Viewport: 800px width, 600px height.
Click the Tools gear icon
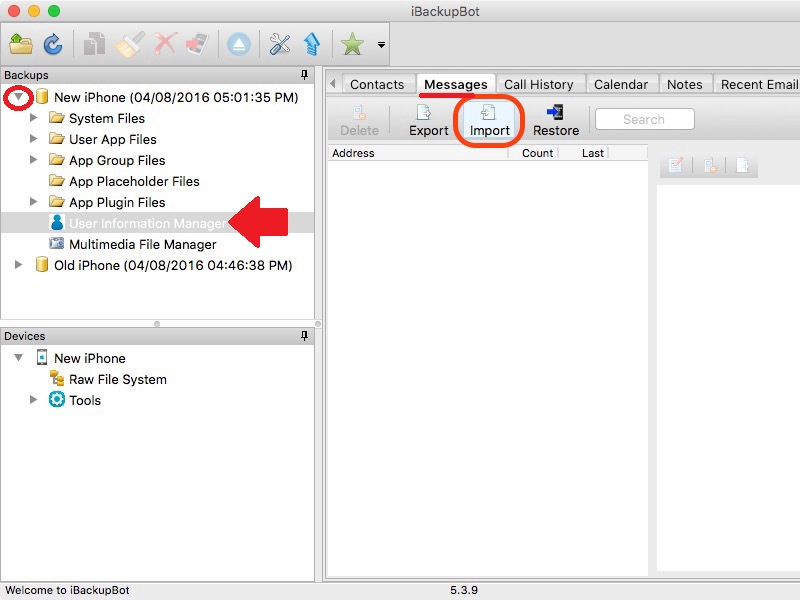point(57,399)
